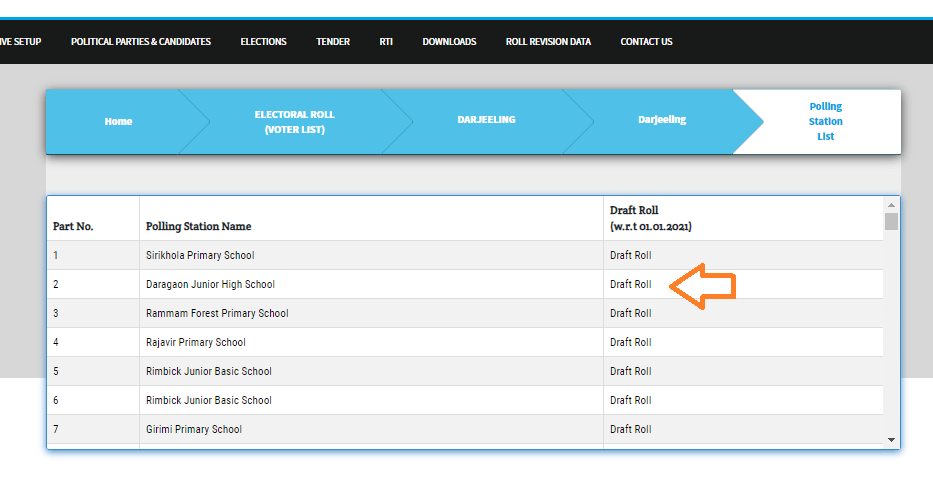The width and height of the screenshot is (933, 495).
Task: Select part number 7 cell
Action: (x=93, y=429)
